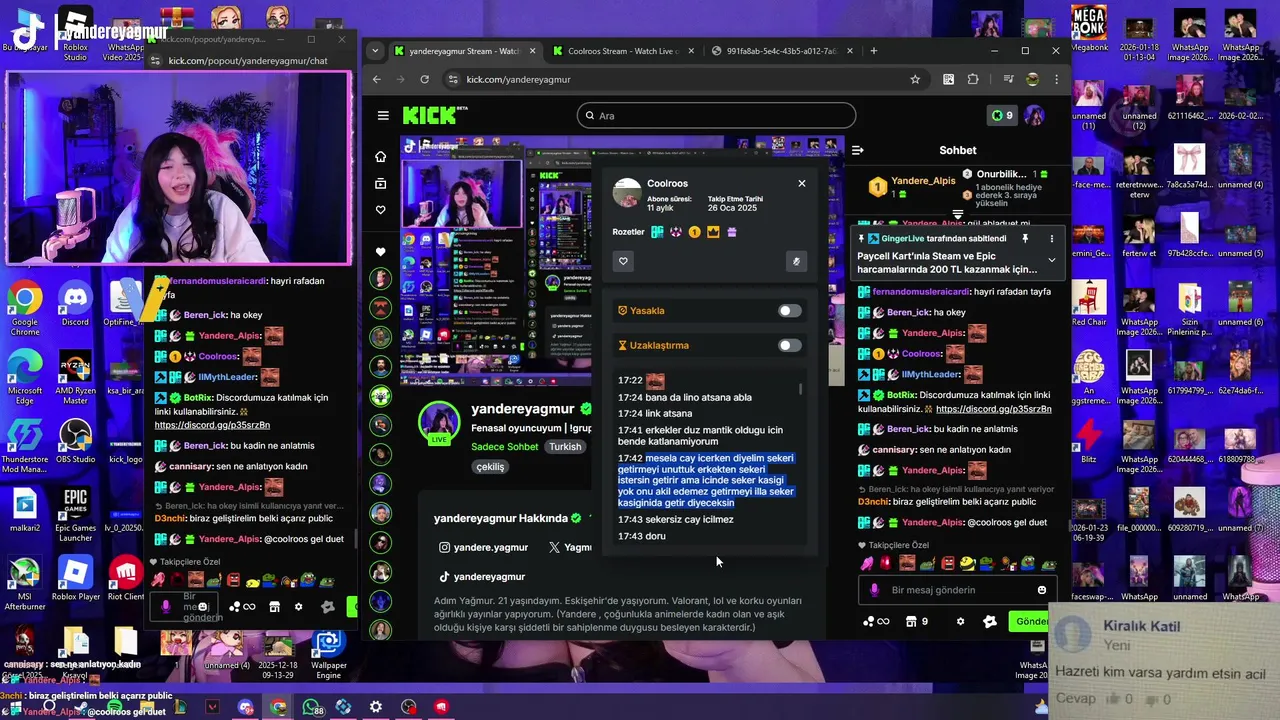Screen dimensions: 1280x720
Task: Open Chrome extensions puzzle icon
Action: coord(973,79)
